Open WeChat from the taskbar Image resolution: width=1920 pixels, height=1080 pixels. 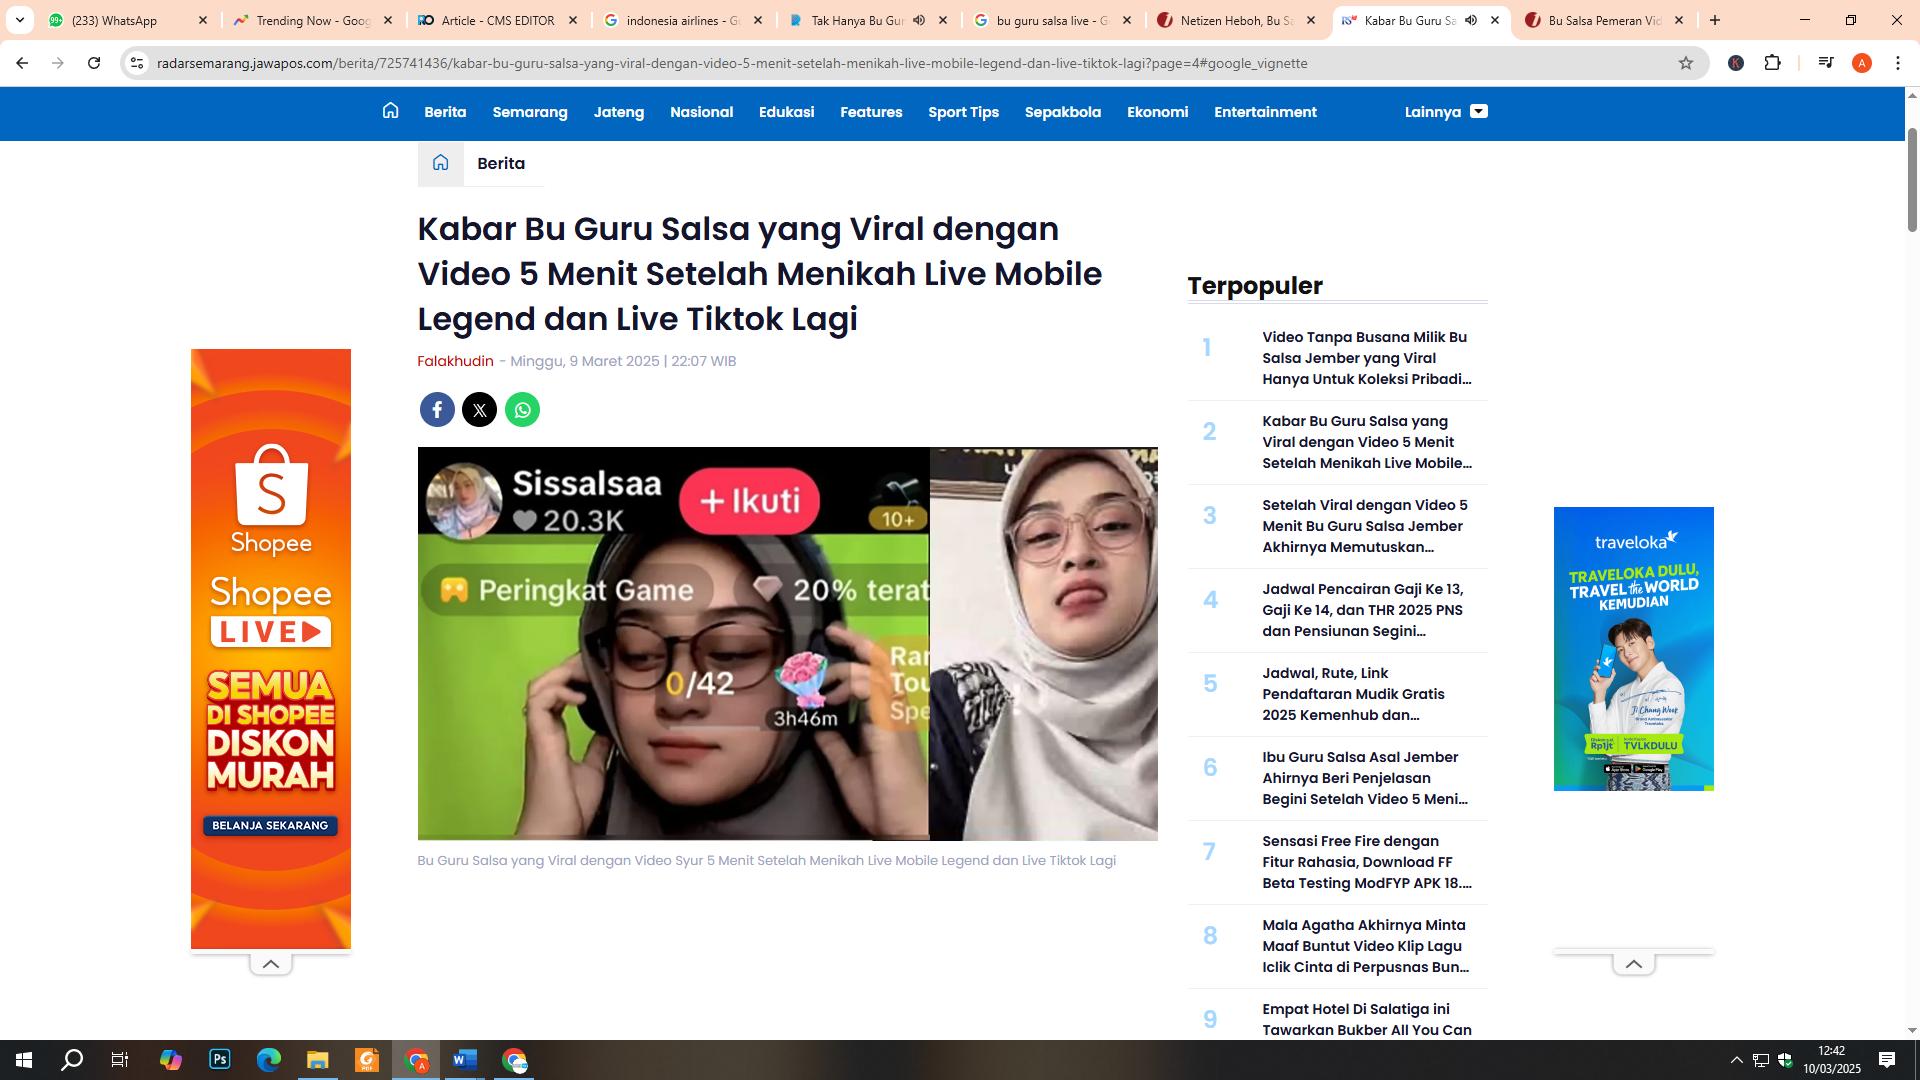(x=515, y=1059)
